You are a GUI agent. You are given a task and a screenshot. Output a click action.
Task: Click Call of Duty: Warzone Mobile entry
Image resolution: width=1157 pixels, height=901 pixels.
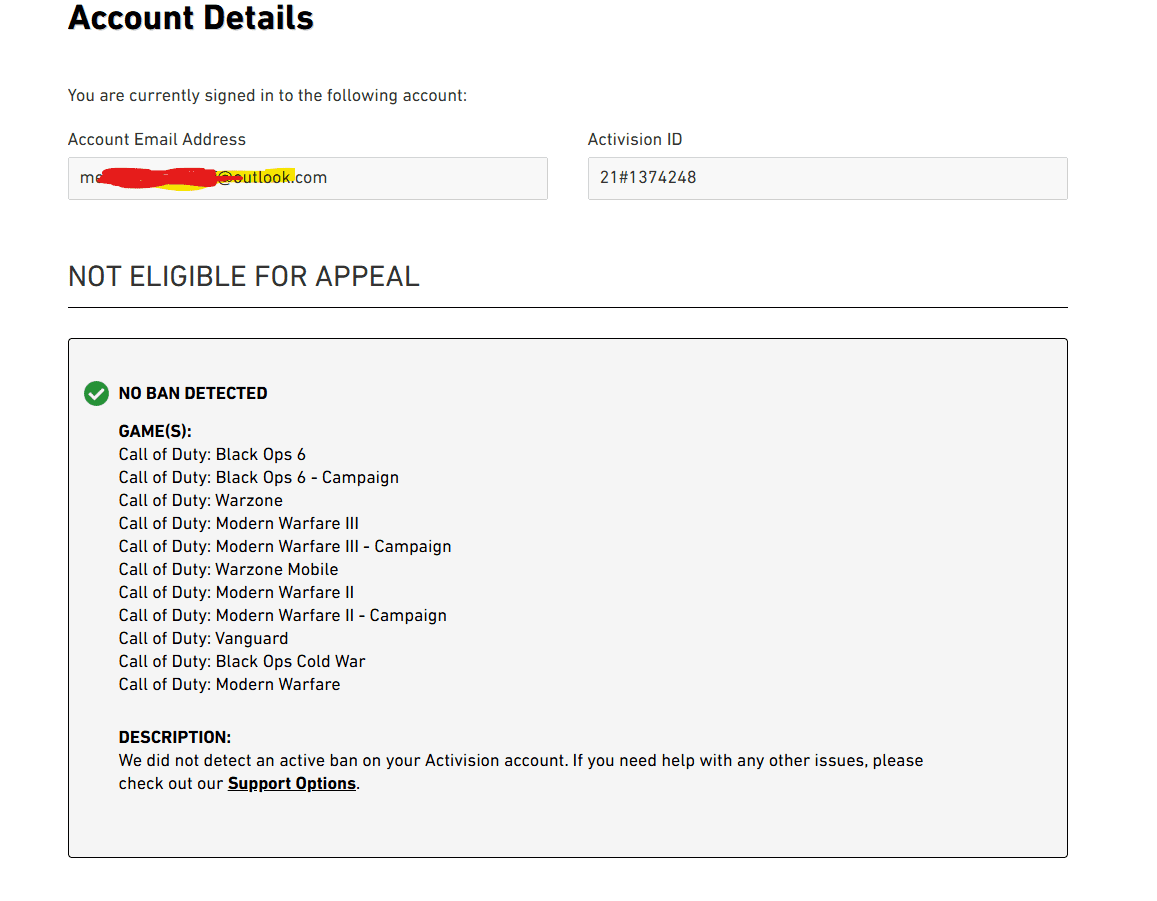point(228,569)
